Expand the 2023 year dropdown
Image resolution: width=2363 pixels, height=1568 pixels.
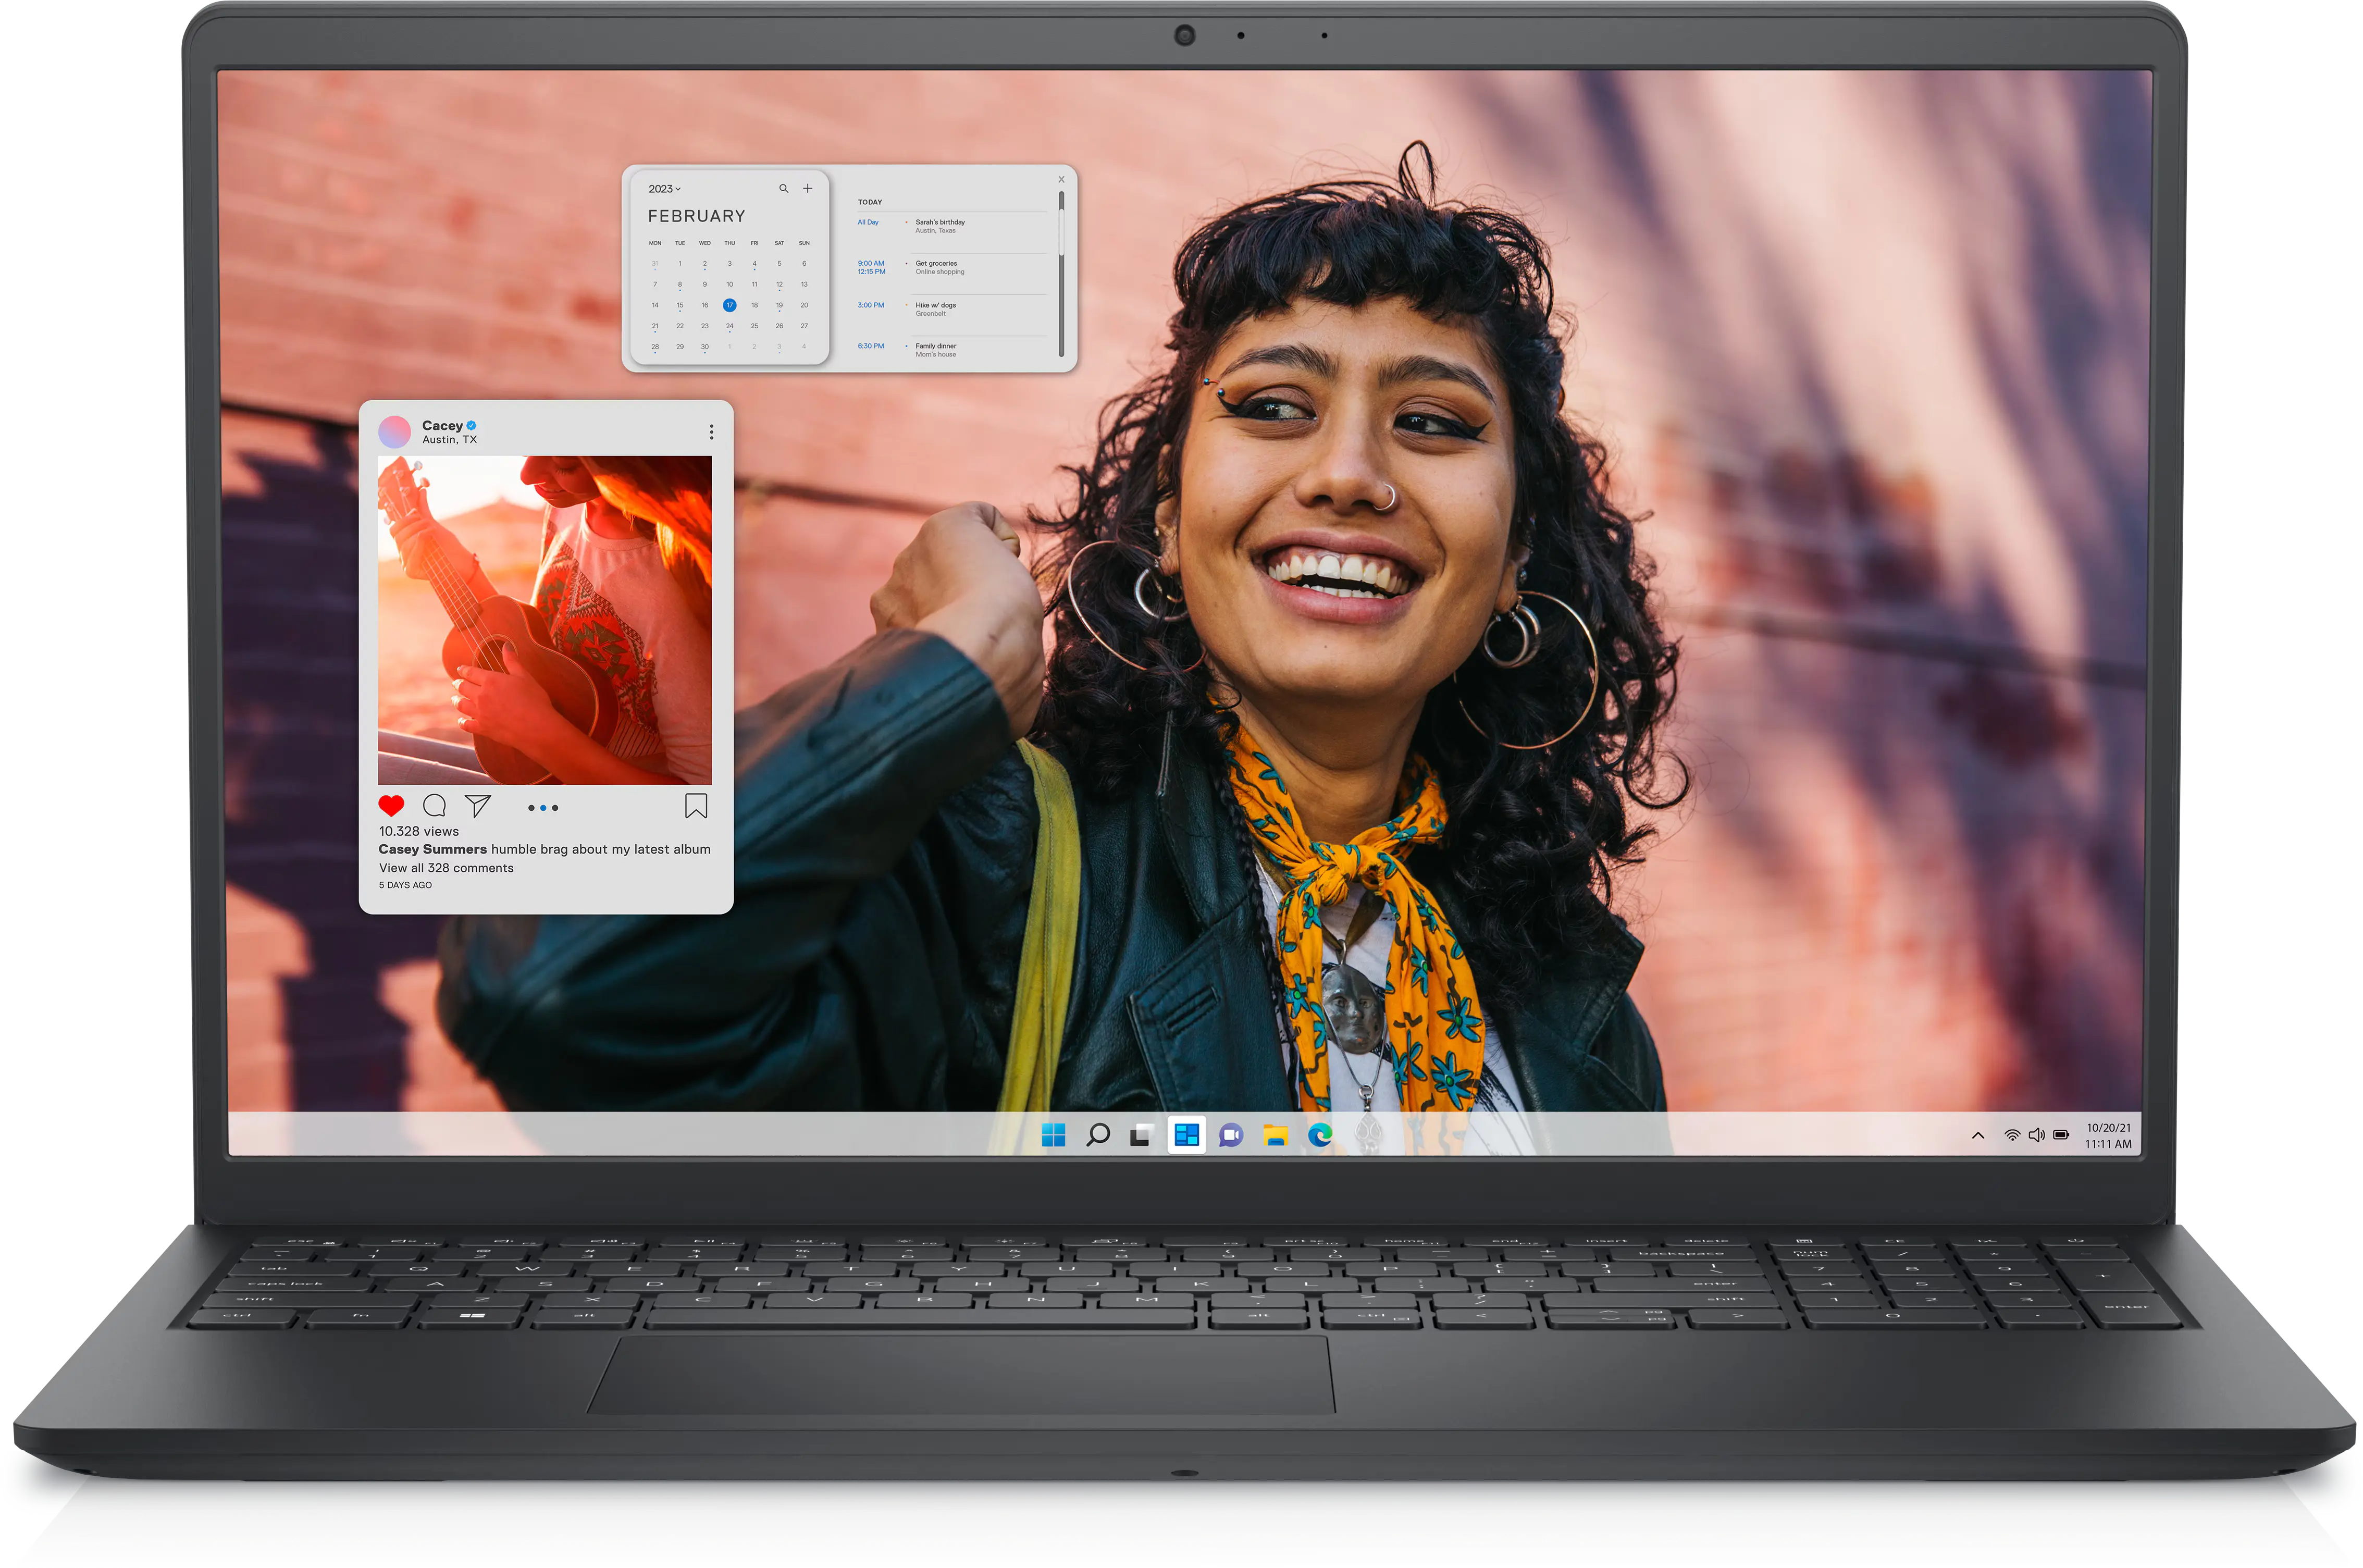(664, 188)
